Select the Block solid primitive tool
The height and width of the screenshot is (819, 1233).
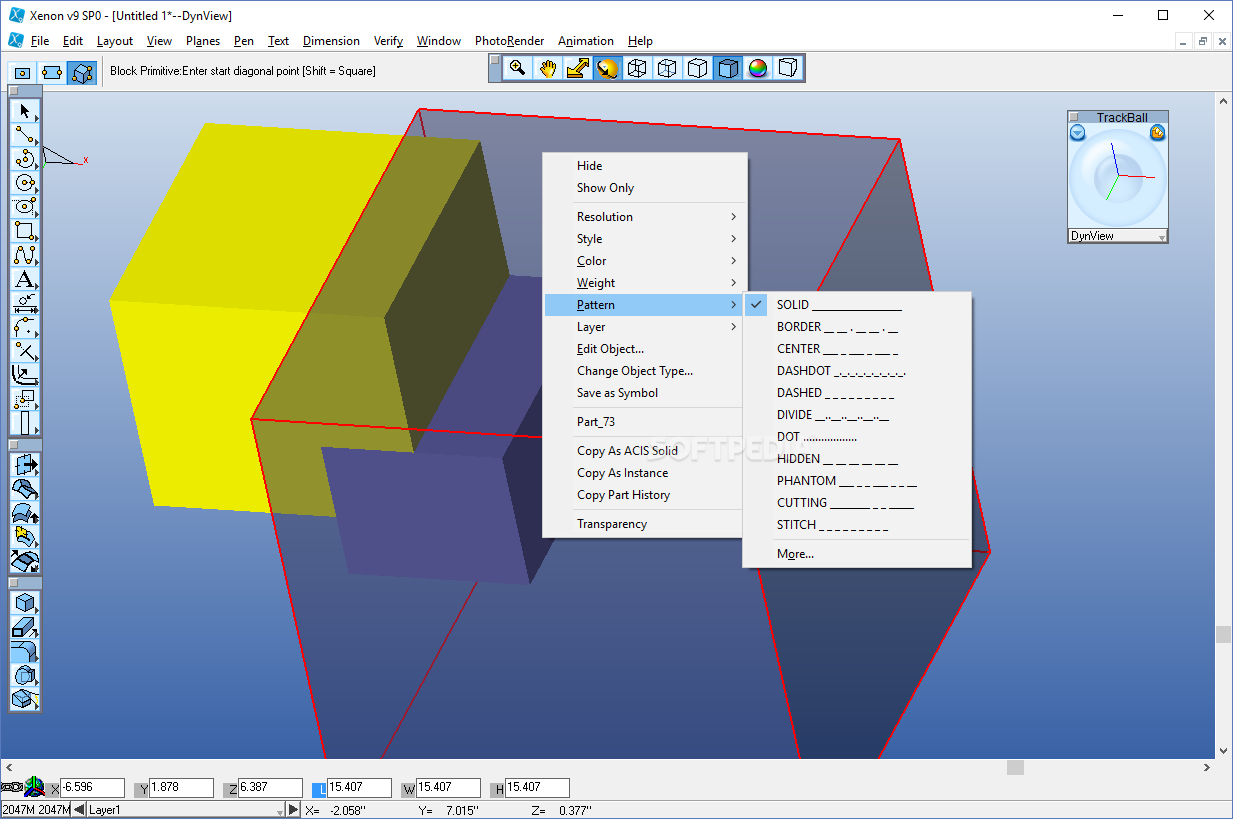pyautogui.click(x=25, y=603)
